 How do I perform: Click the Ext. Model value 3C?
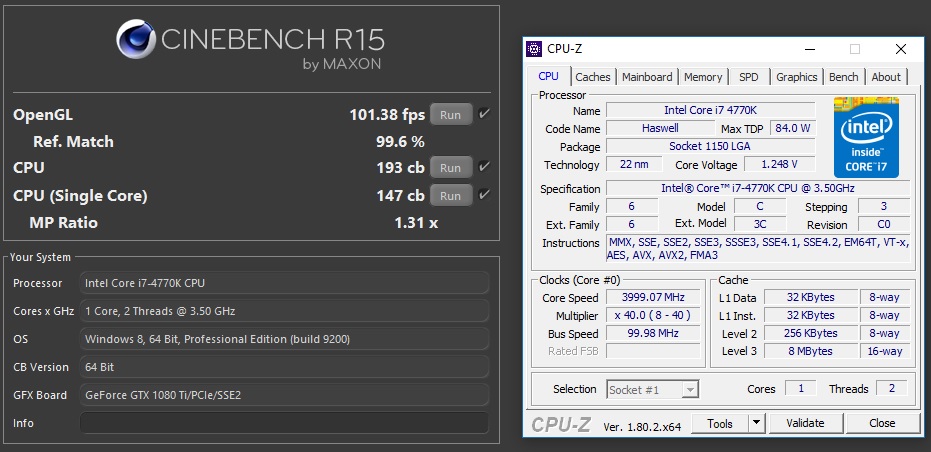[x=759, y=224]
